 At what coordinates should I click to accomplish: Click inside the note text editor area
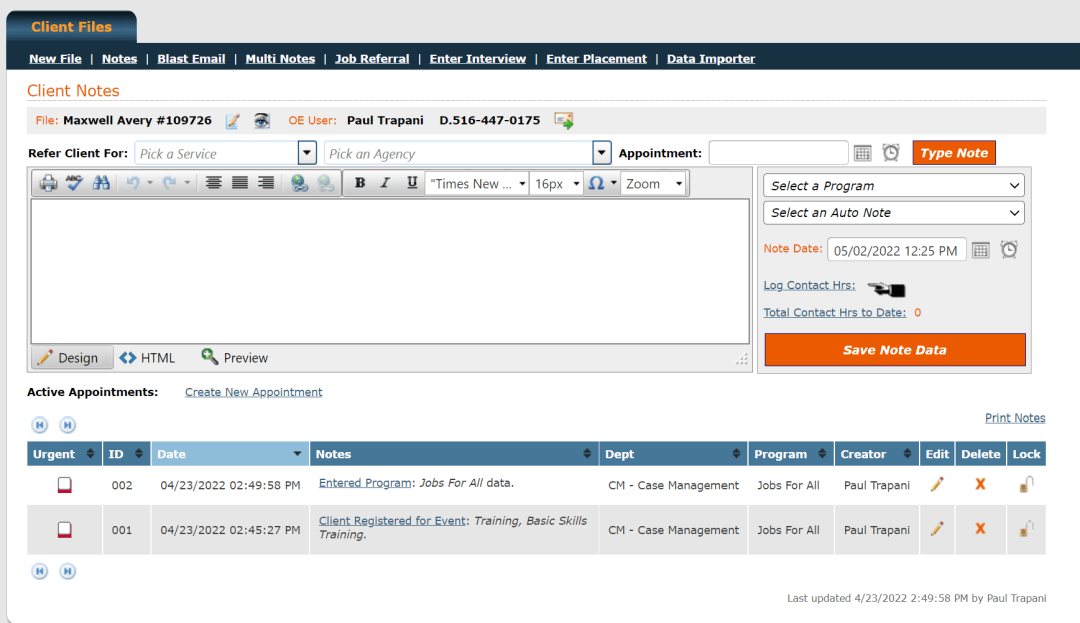[x=390, y=271]
